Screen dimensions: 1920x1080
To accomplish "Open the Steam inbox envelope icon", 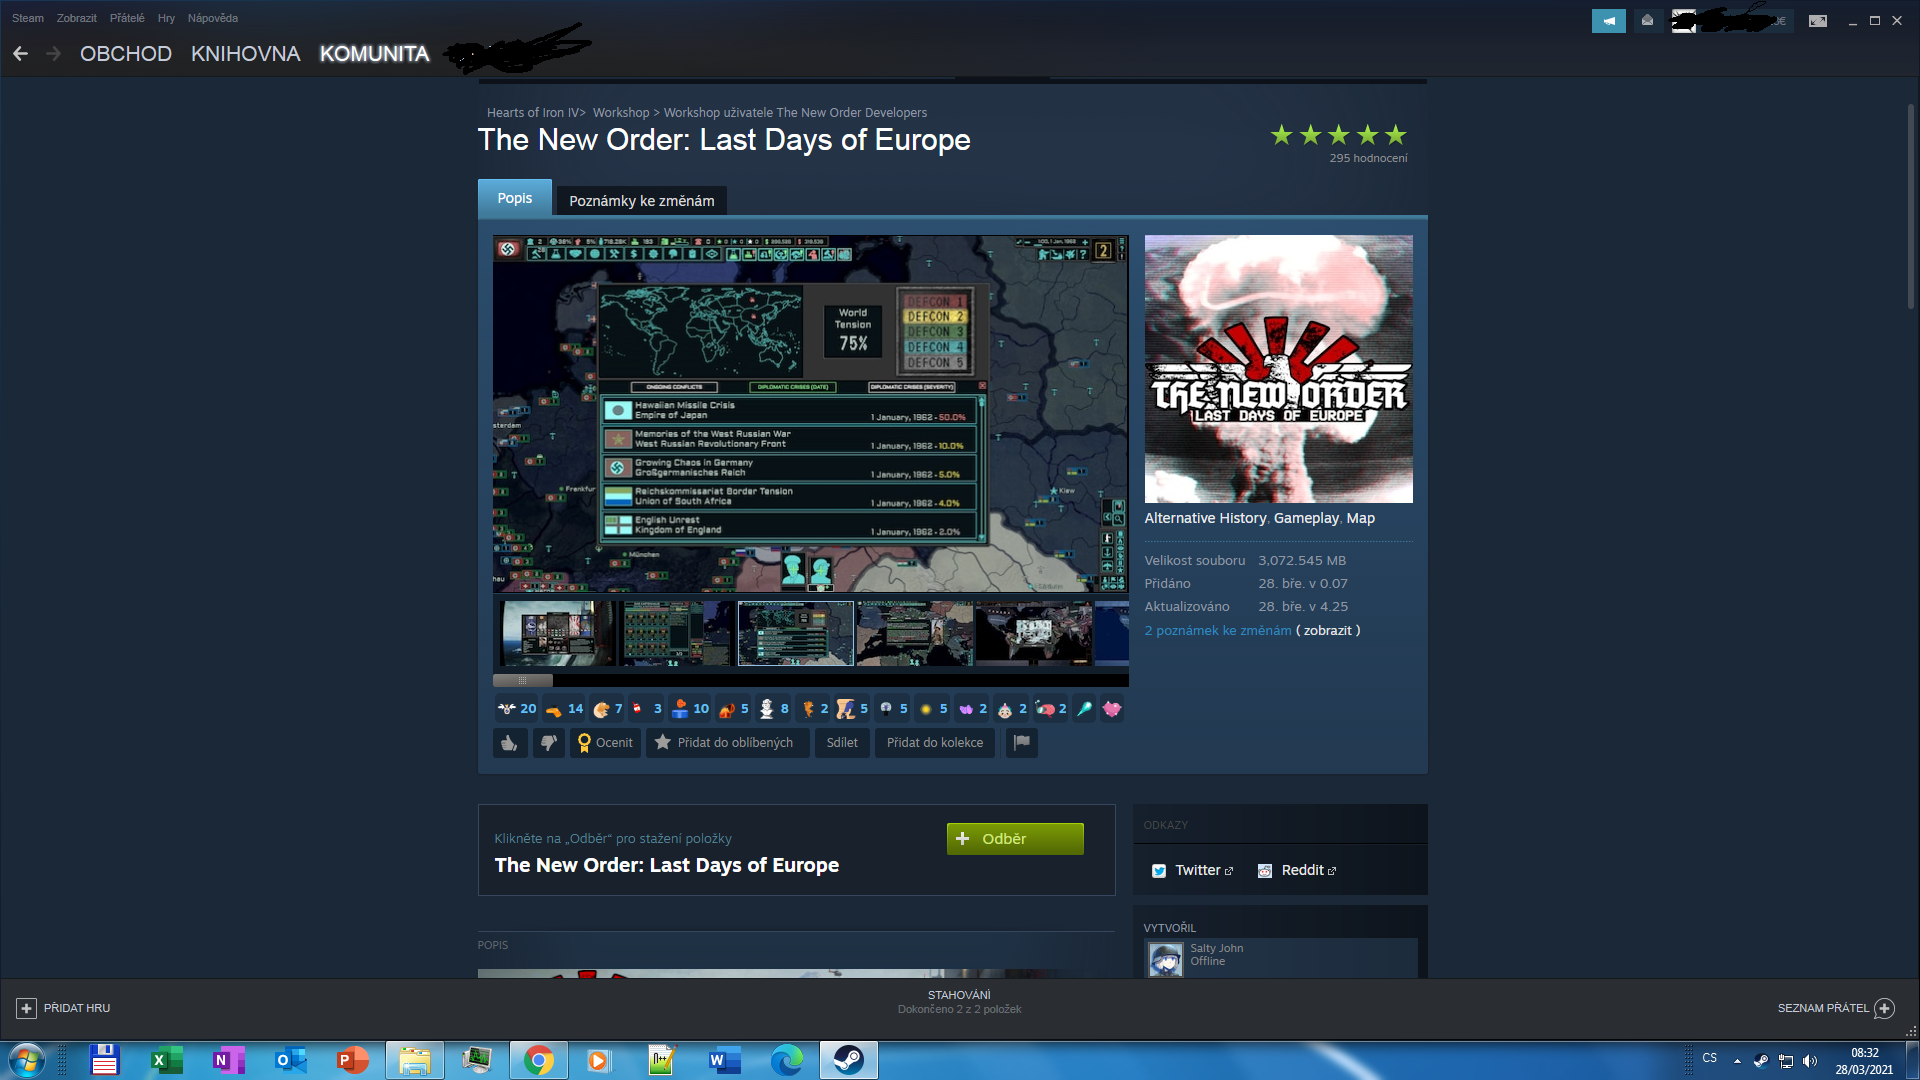I will coord(1647,21).
